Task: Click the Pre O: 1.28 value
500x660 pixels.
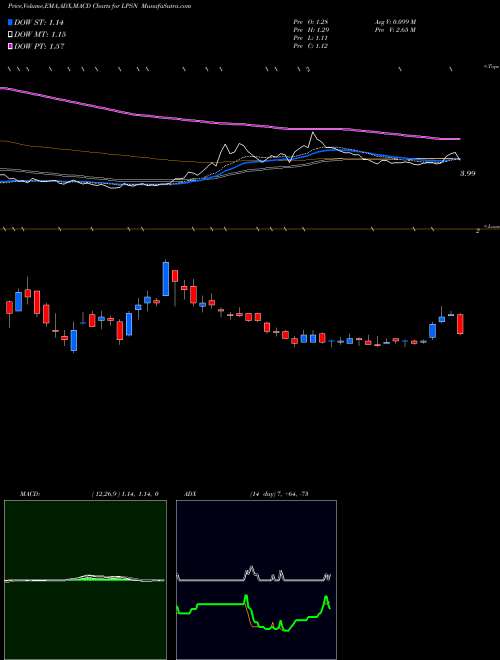Action: (311, 22)
